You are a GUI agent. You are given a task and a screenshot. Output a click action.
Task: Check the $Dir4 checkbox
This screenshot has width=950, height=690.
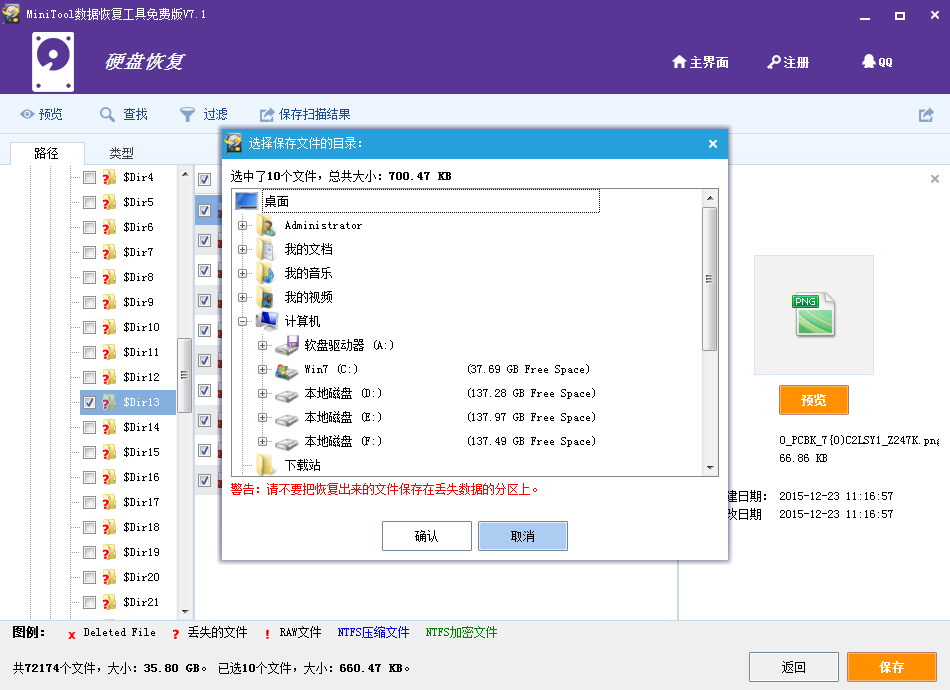[x=89, y=177]
